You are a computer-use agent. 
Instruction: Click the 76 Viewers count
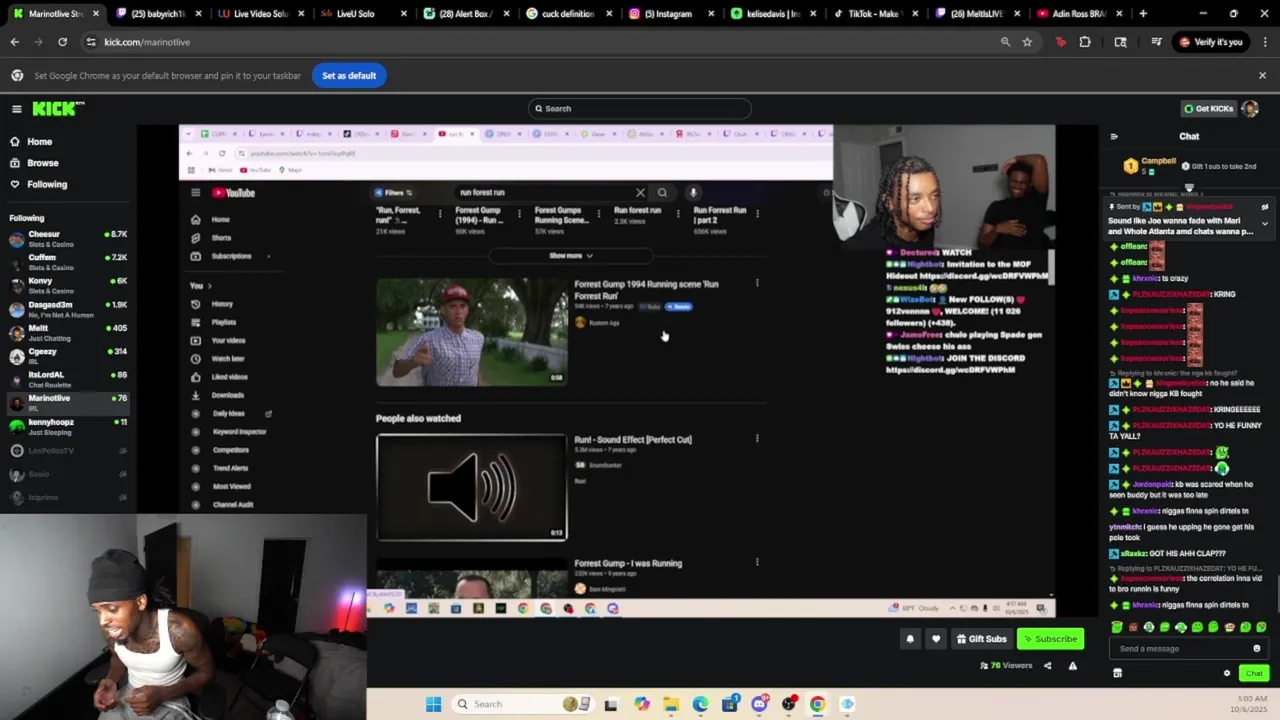pos(1005,666)
